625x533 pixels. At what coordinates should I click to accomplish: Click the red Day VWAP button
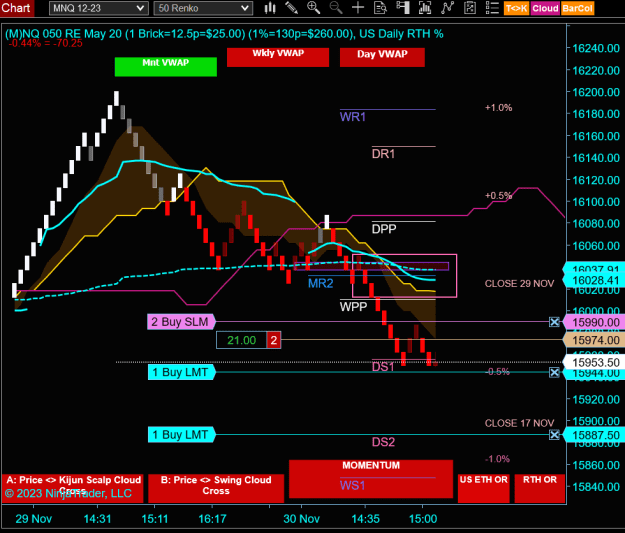(382, 57)
